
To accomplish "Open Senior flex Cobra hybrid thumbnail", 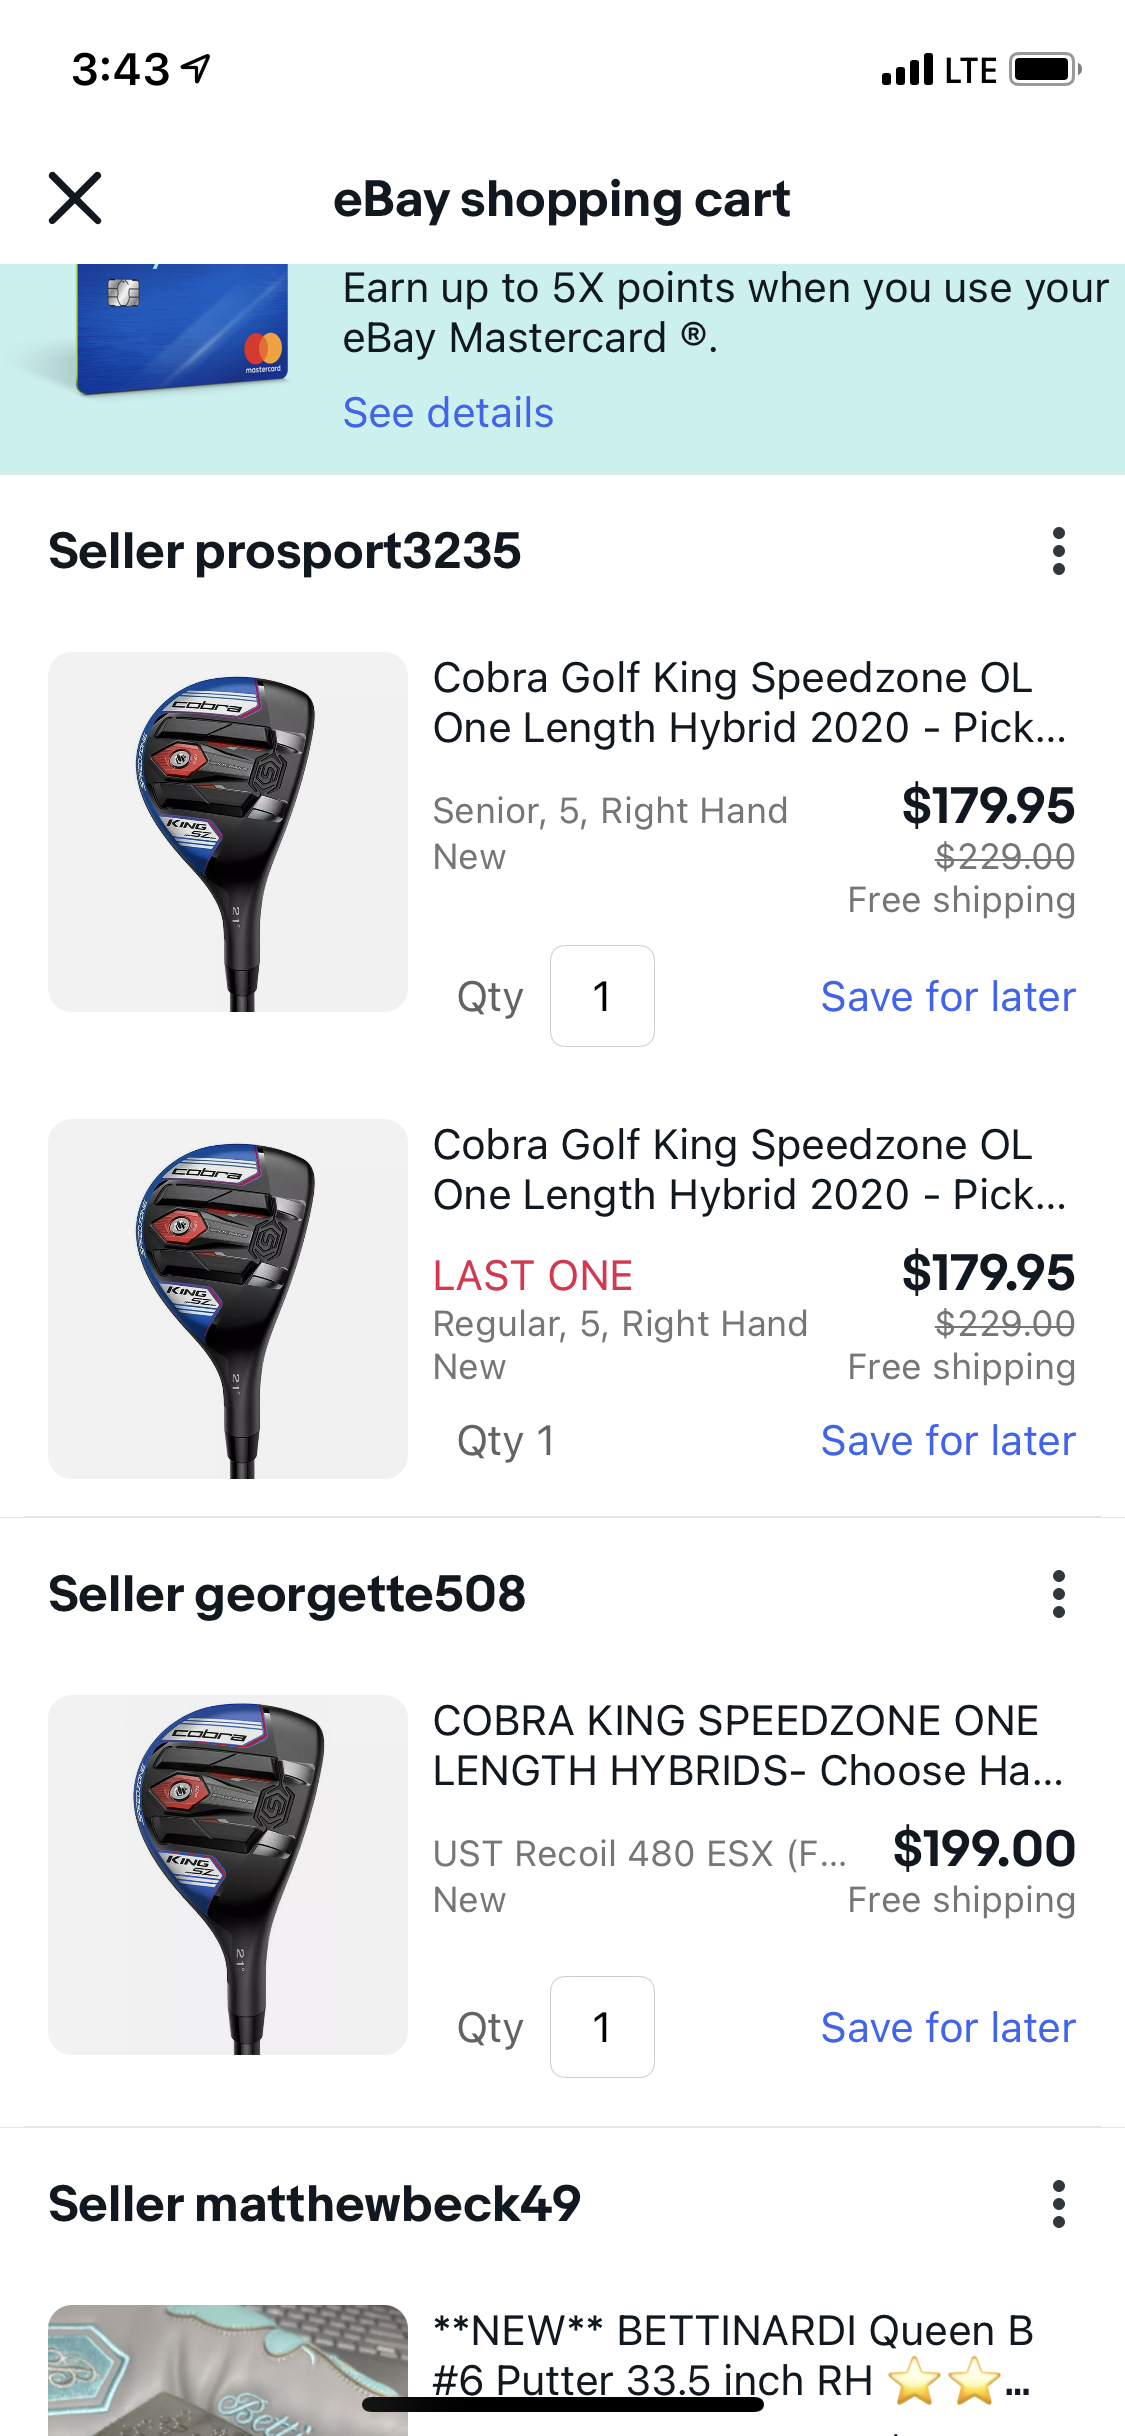I will coord(228,832).
